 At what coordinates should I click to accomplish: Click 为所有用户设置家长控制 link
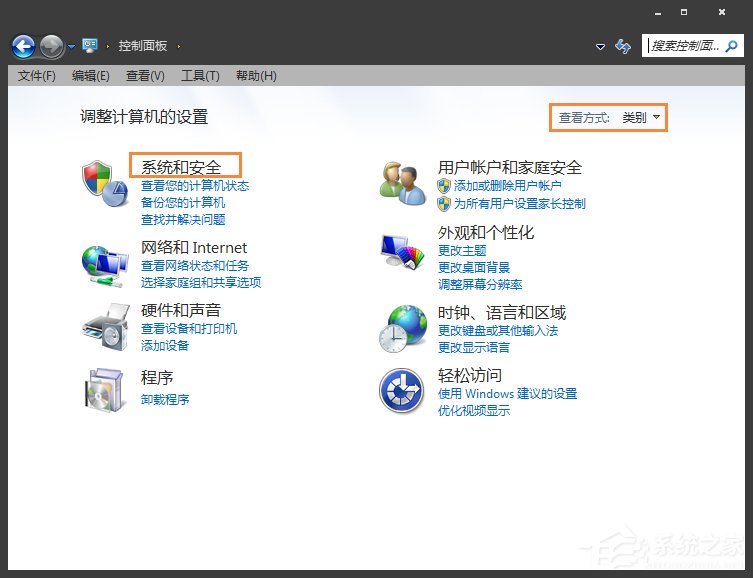click(520, 204)
